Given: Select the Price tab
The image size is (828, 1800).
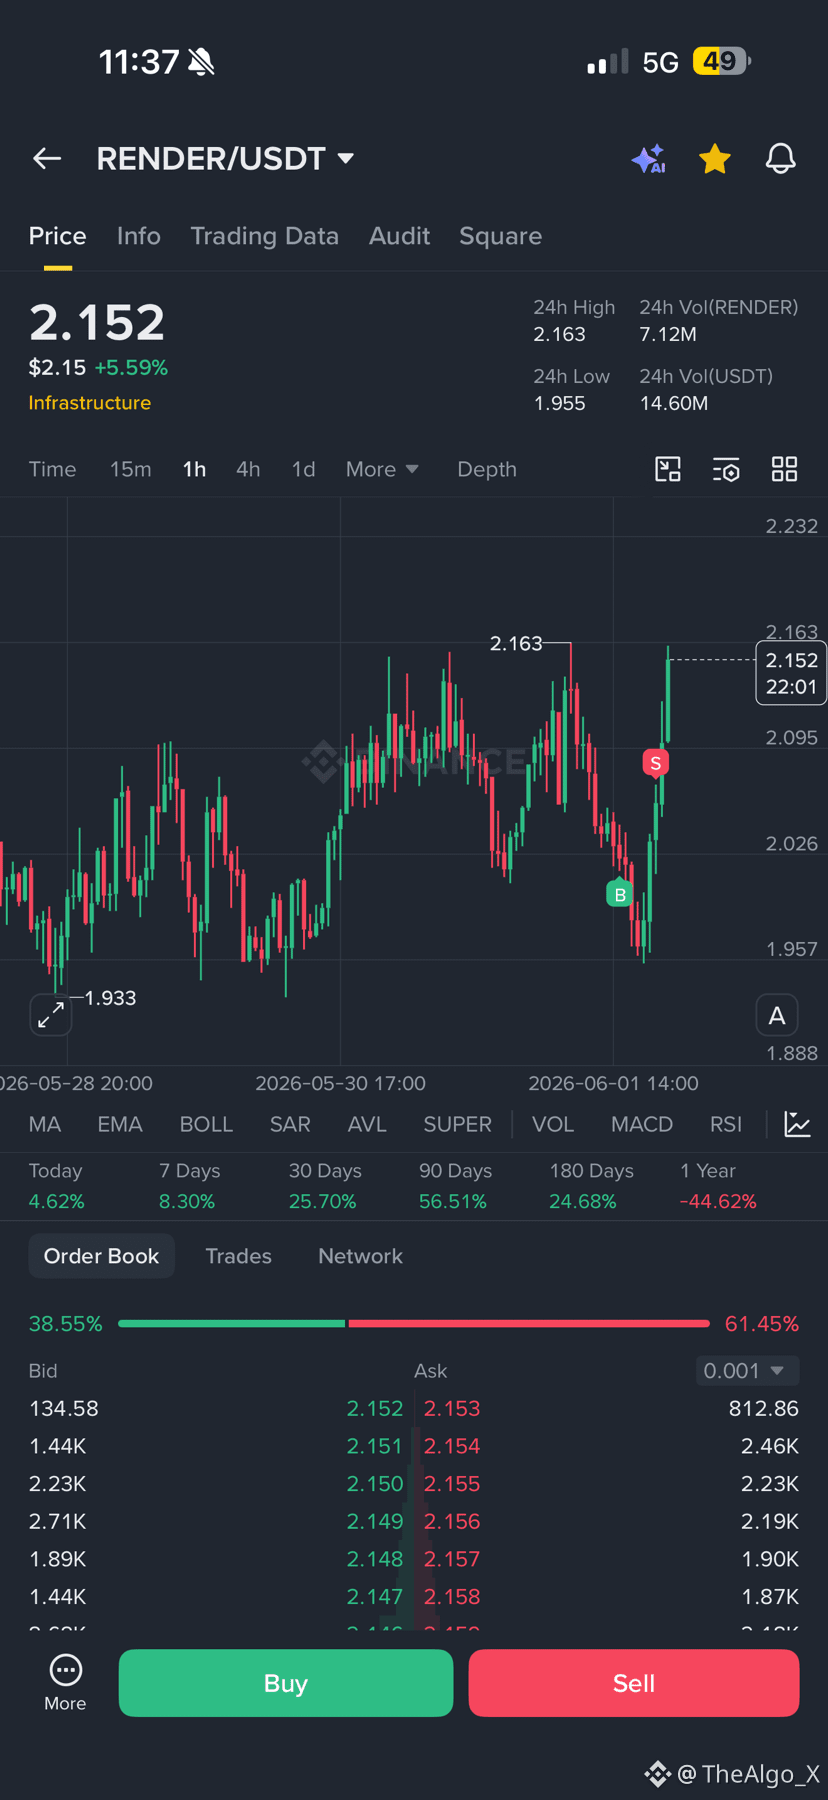Looking at the screenshot, I should pyautogui.click(x=57, y=236).
